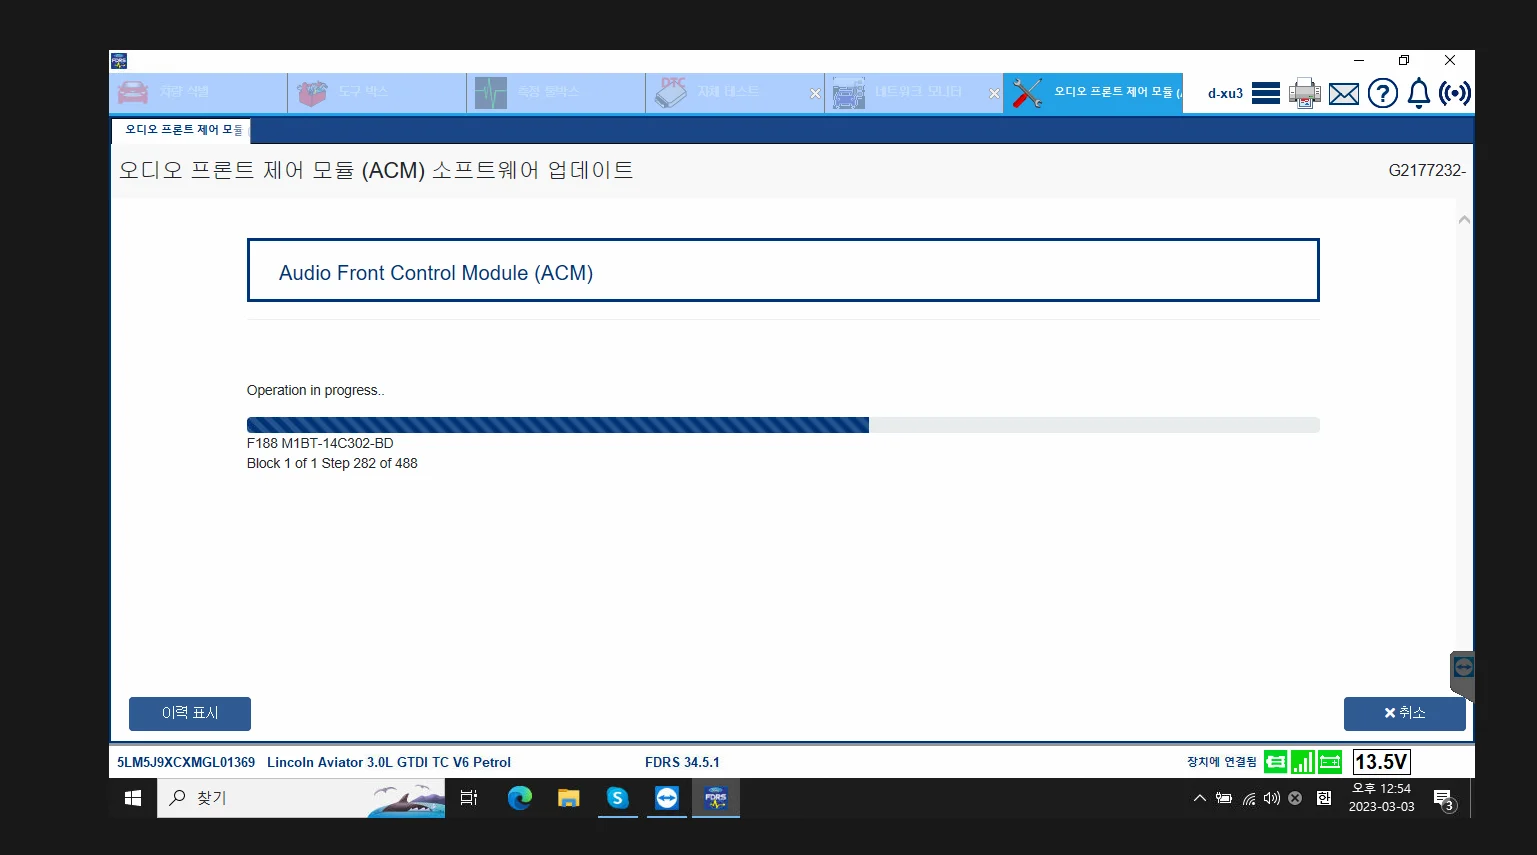Open the taskbar clock showing 12:54

pyautogui.click(x=1382, y=798)
